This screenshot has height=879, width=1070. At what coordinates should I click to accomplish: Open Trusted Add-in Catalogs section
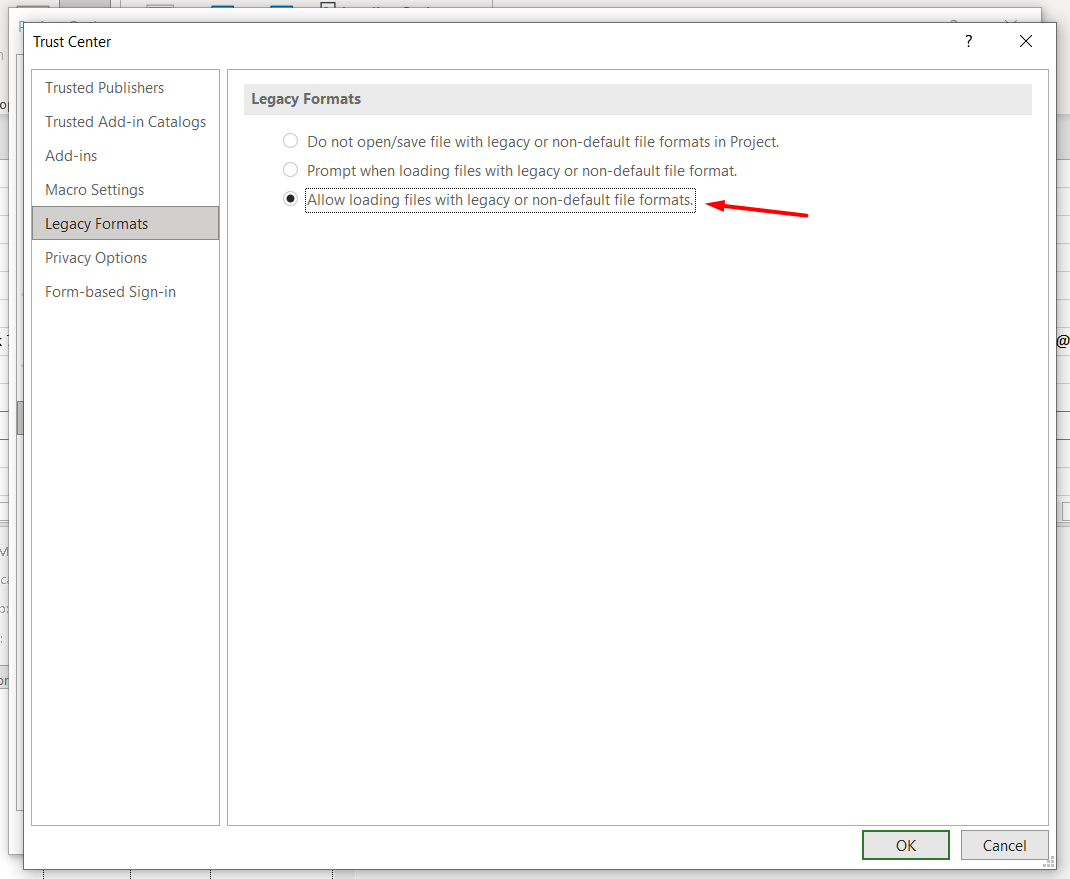coord(126,122)
